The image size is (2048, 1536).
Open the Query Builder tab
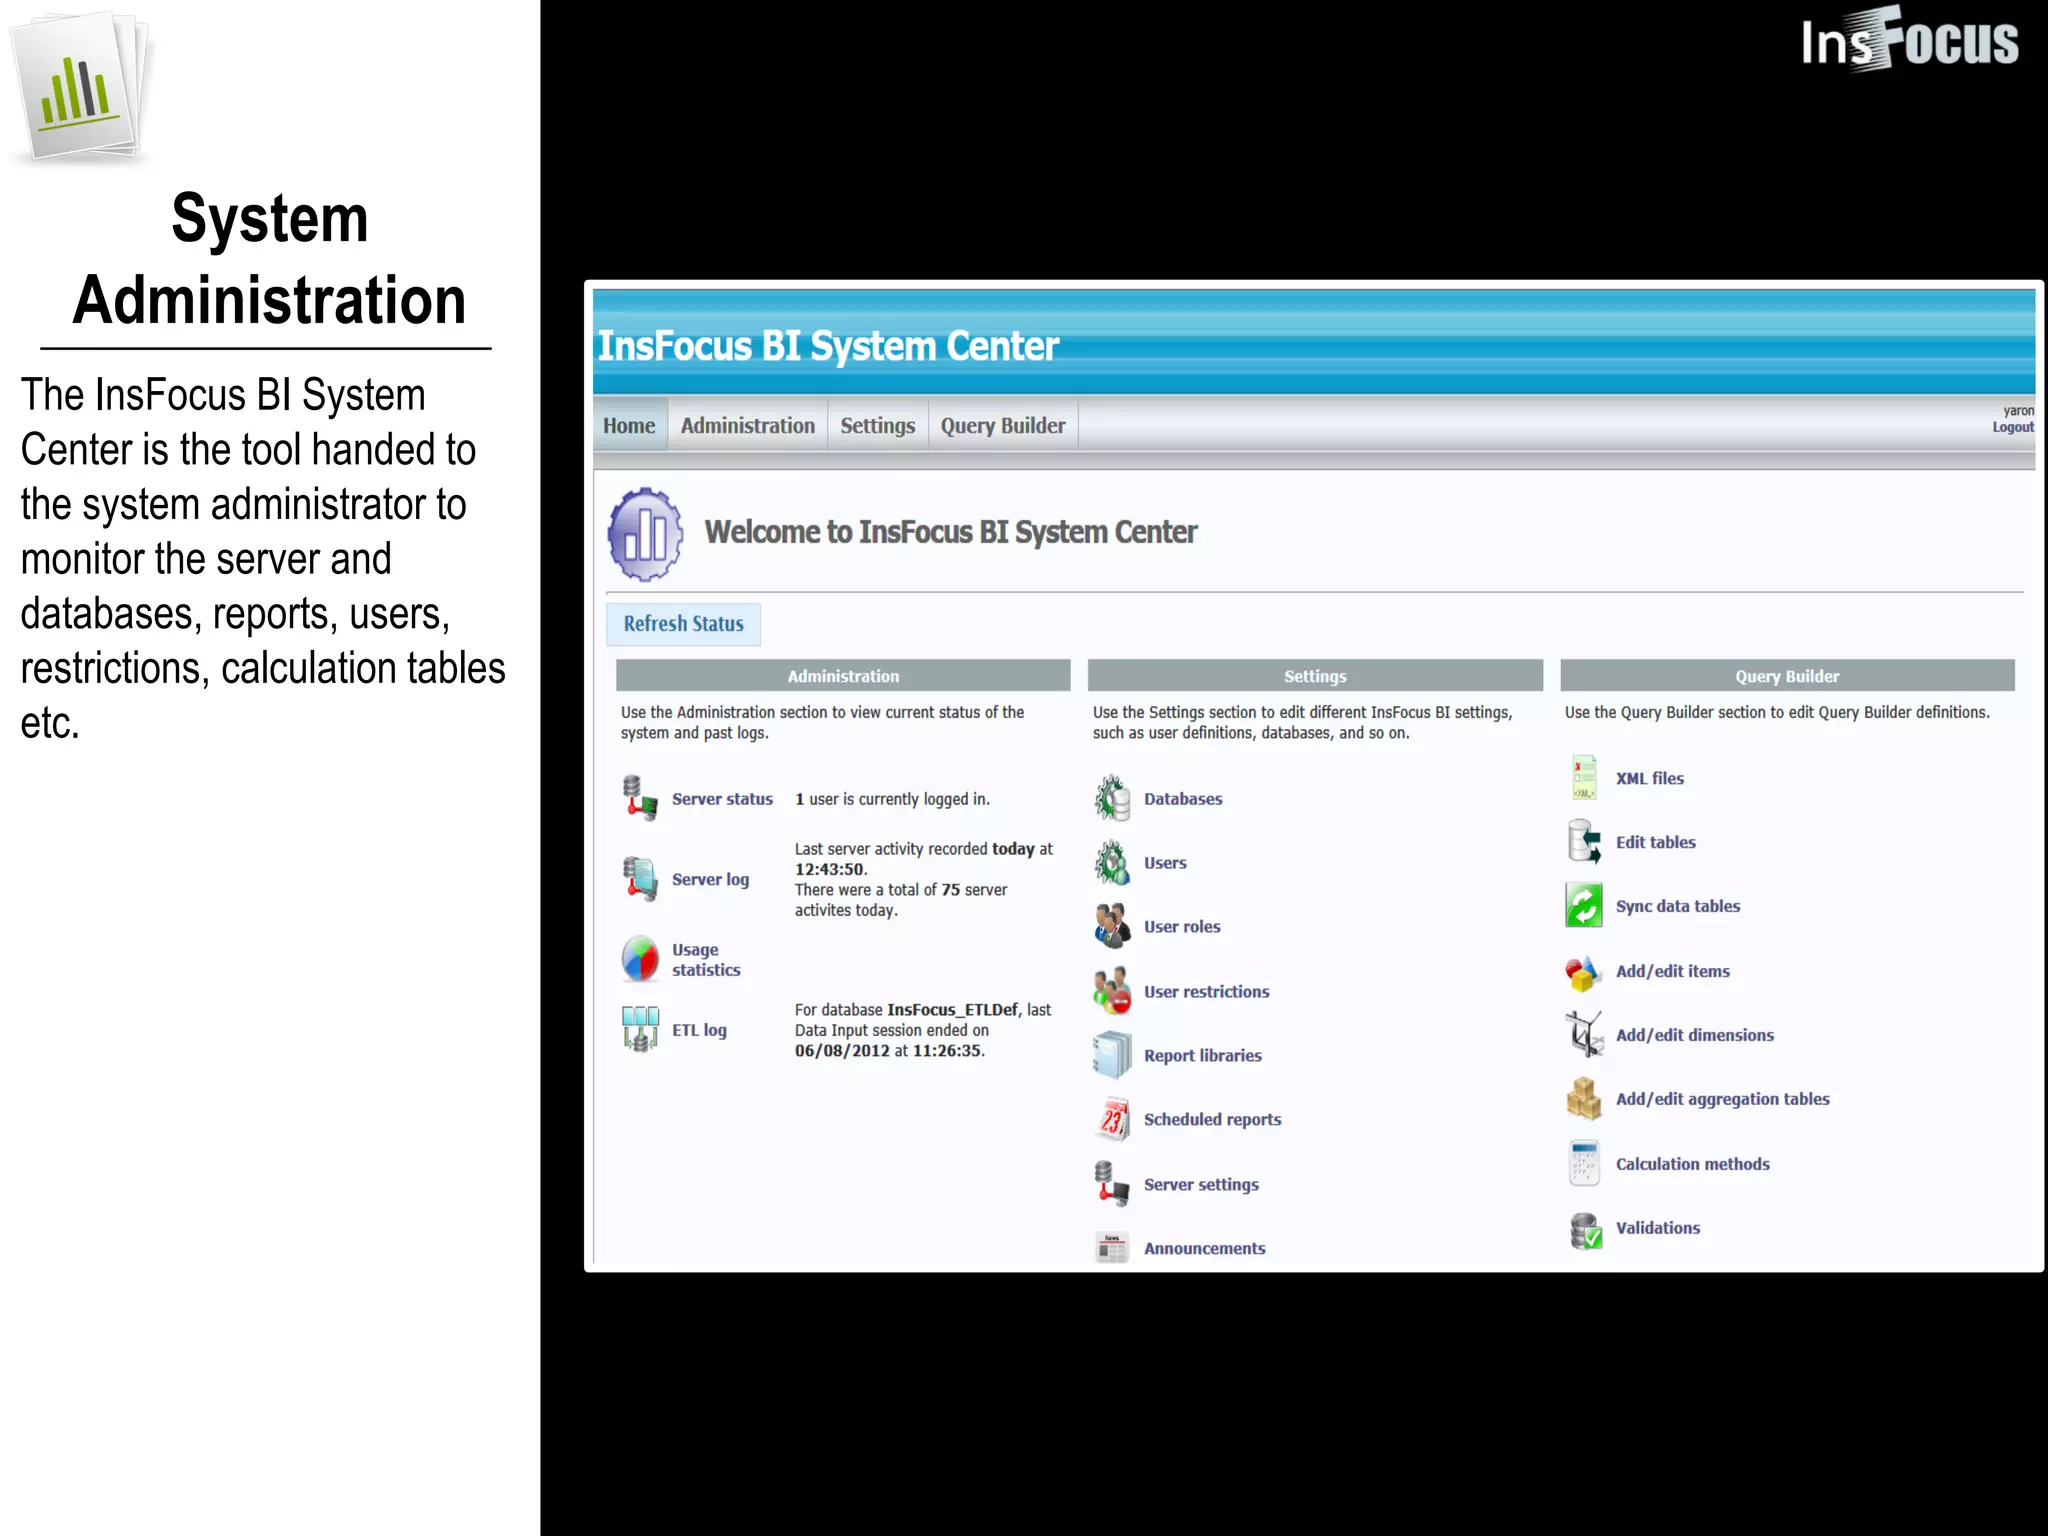[1002, 425]
